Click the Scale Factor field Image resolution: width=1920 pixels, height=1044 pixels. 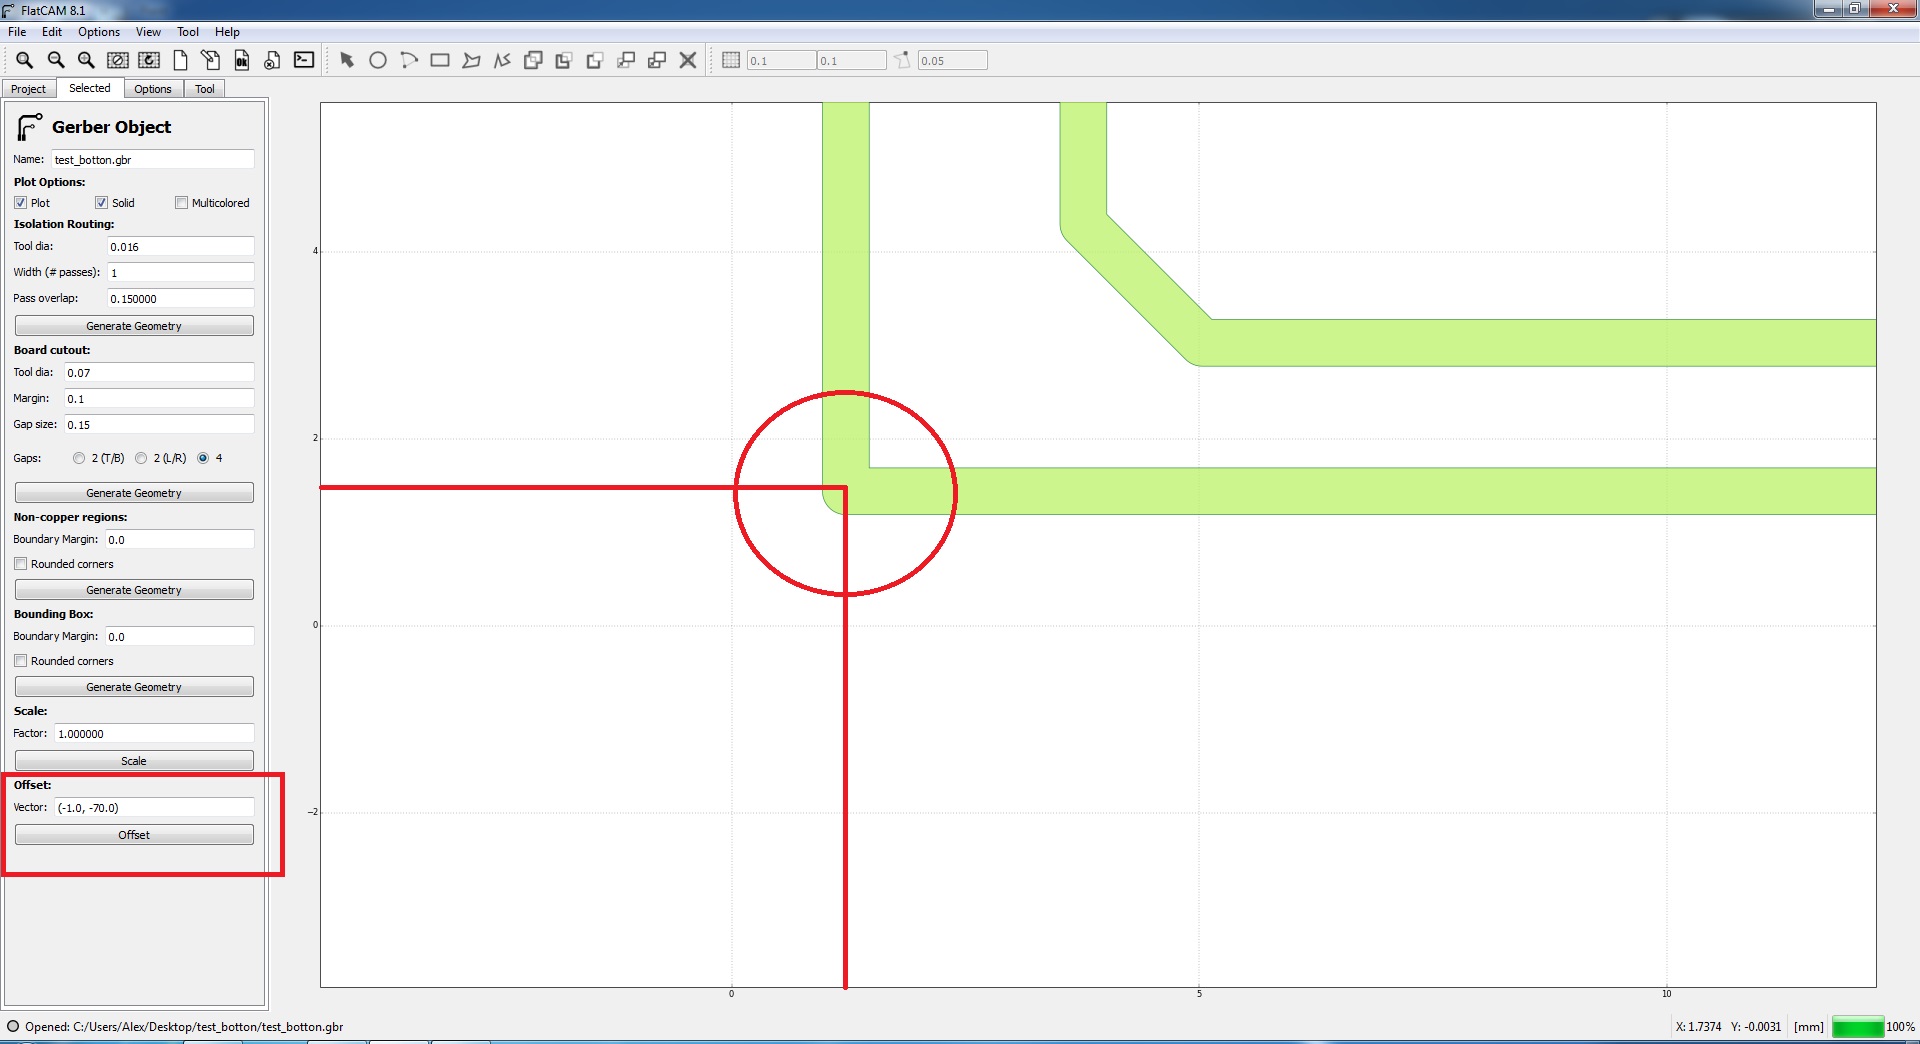[155, 734]
